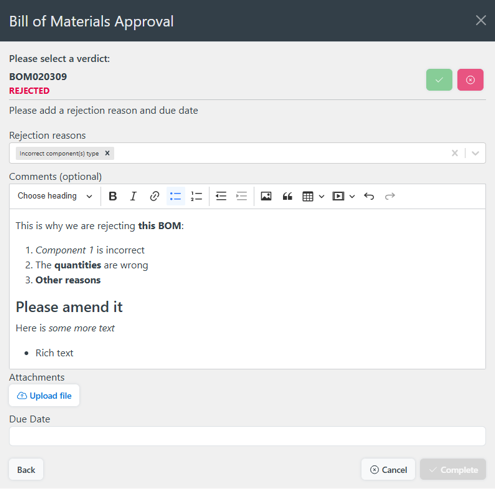Expand the Choose heading dropdown
The image size is (495, 489).
[55, 196]
